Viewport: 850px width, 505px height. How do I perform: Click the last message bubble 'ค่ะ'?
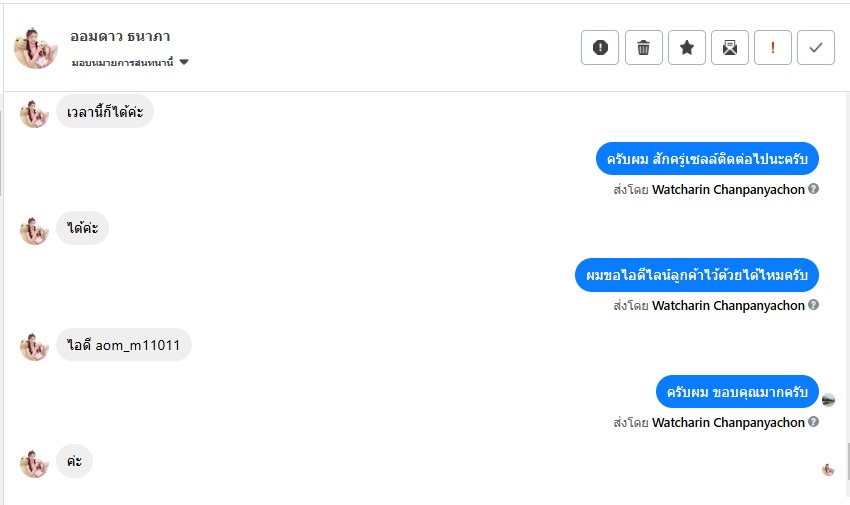point(74,461)
